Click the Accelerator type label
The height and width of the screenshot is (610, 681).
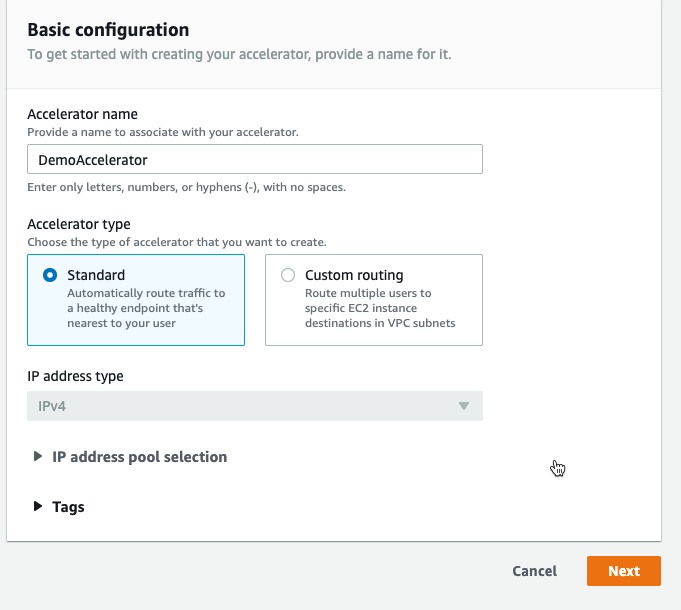(79, 224)
